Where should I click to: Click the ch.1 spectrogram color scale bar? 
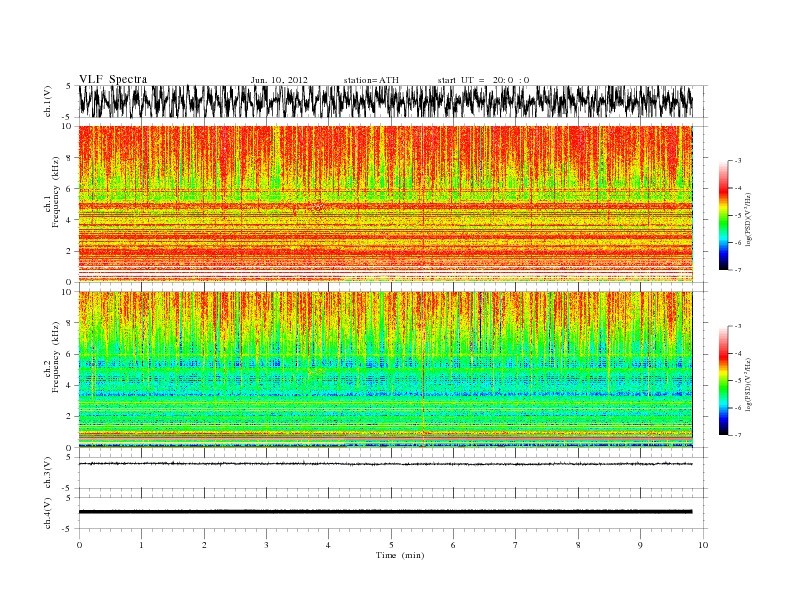tap(723, 215)
